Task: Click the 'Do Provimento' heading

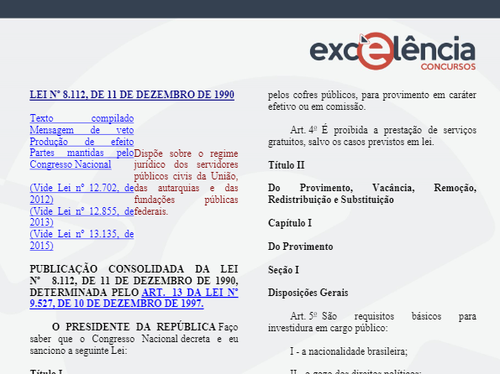Action: point(300,246)
